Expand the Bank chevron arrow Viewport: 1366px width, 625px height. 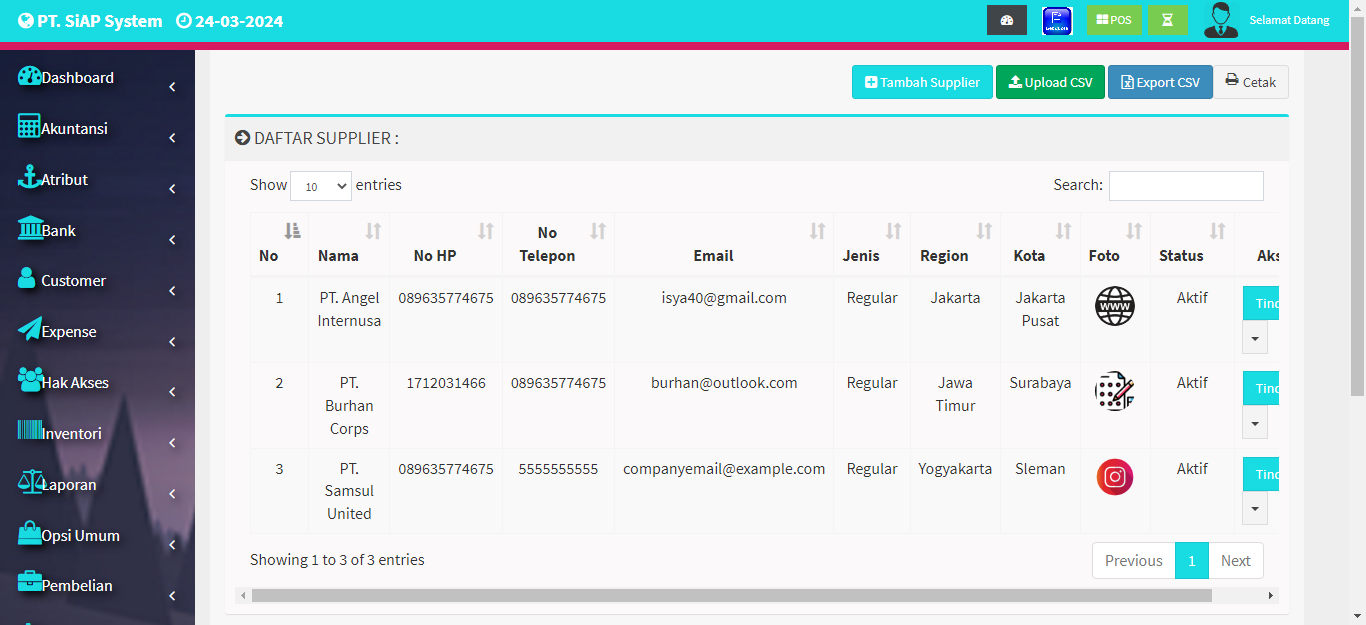click(x=172, y=241)
